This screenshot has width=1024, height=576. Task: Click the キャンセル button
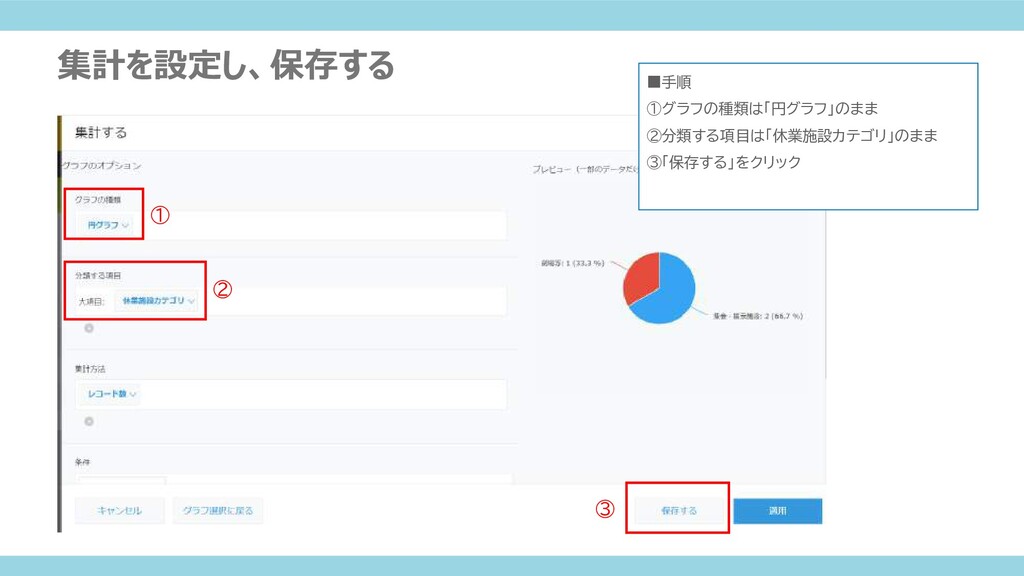click(x=120, y=511)
